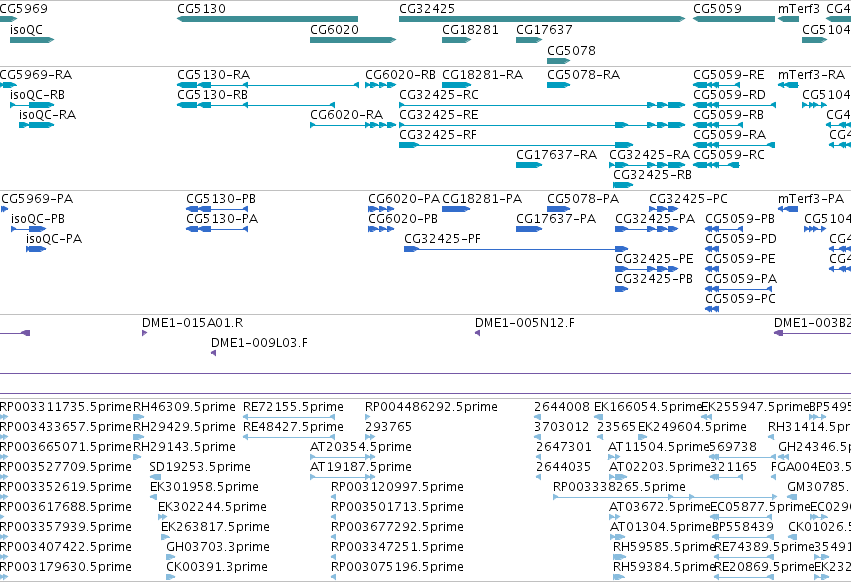
Task: Select BAC end DME1-009L03.F
Action: (x=259, y=343)
